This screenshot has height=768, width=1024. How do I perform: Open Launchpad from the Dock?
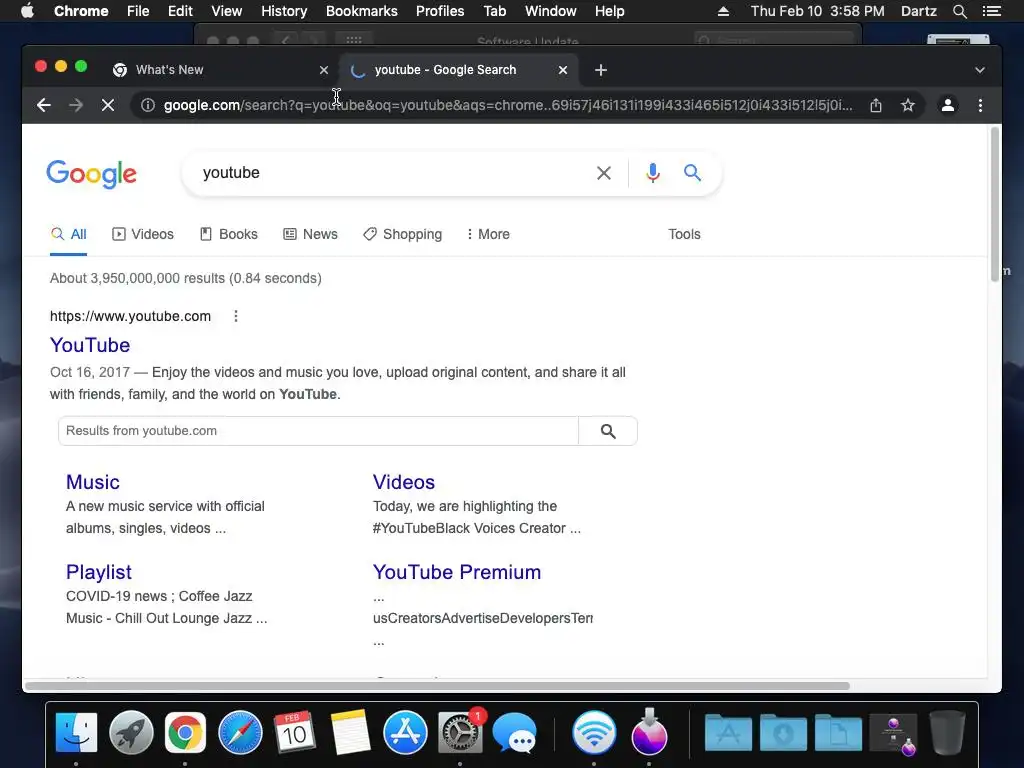click(x=131, y=732)
